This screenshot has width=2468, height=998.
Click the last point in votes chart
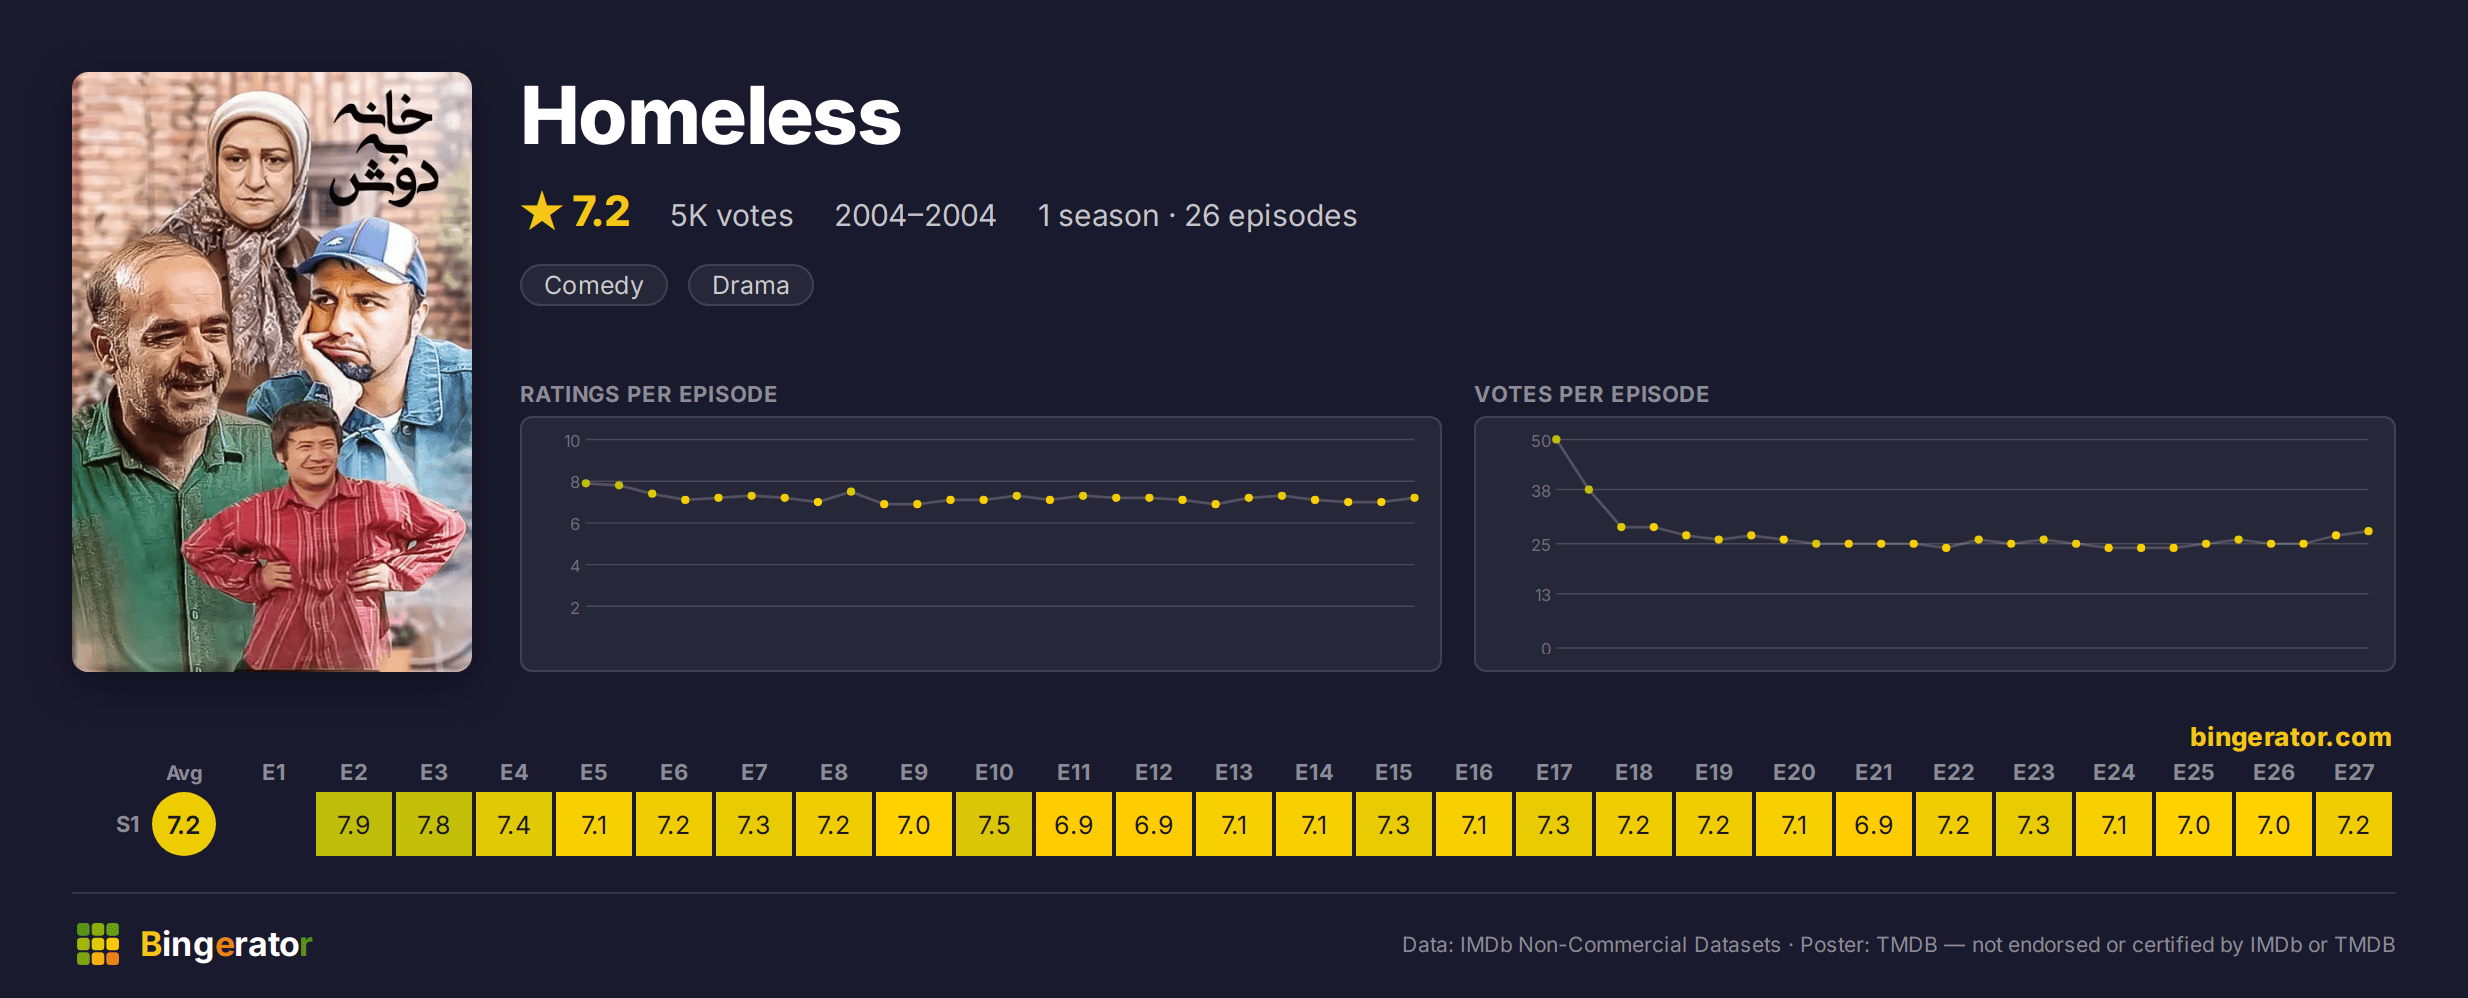[2368, 531]
